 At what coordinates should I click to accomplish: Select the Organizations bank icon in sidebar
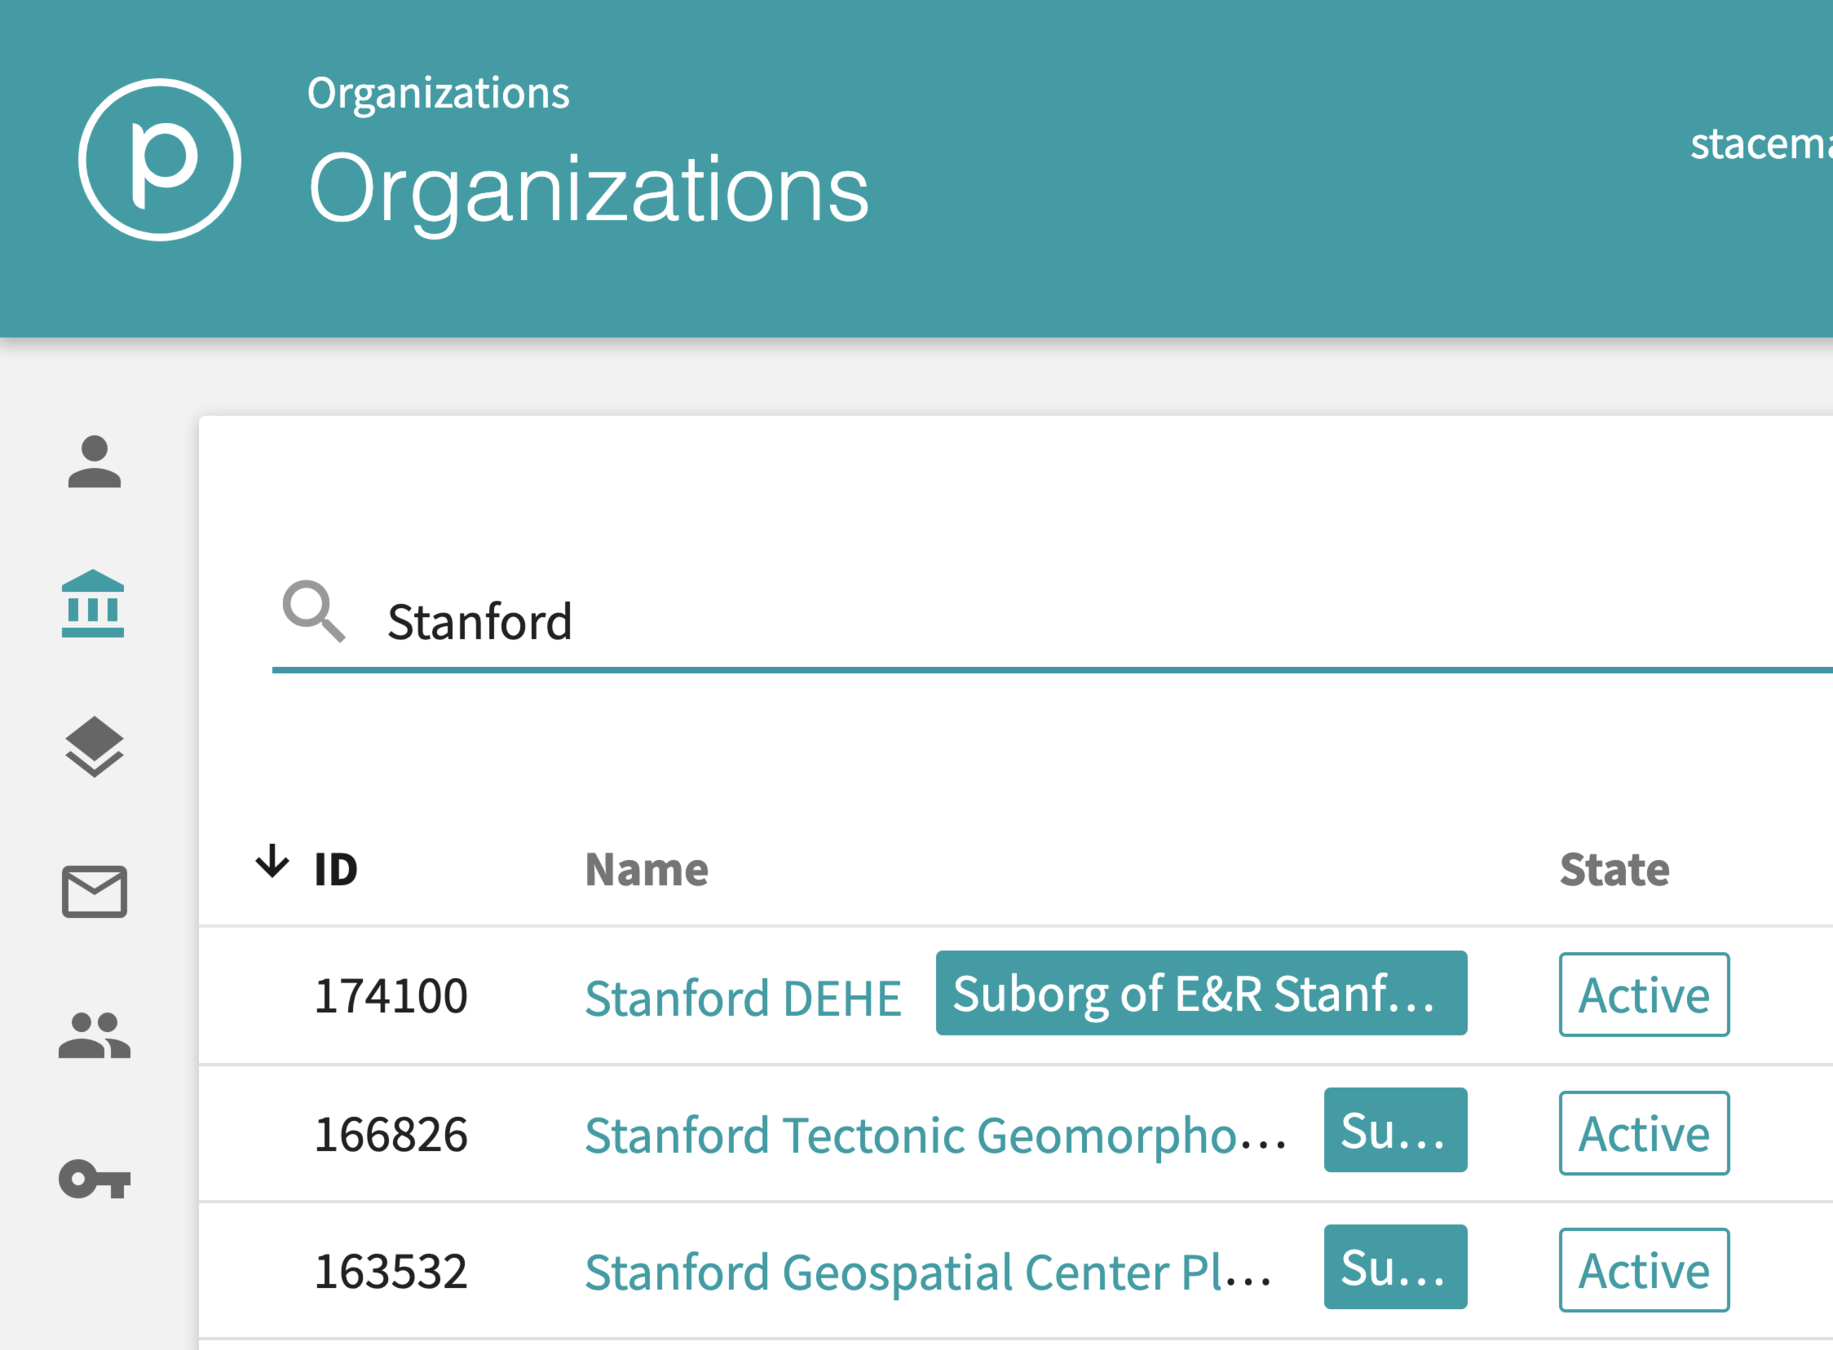(x=93, y=604)
